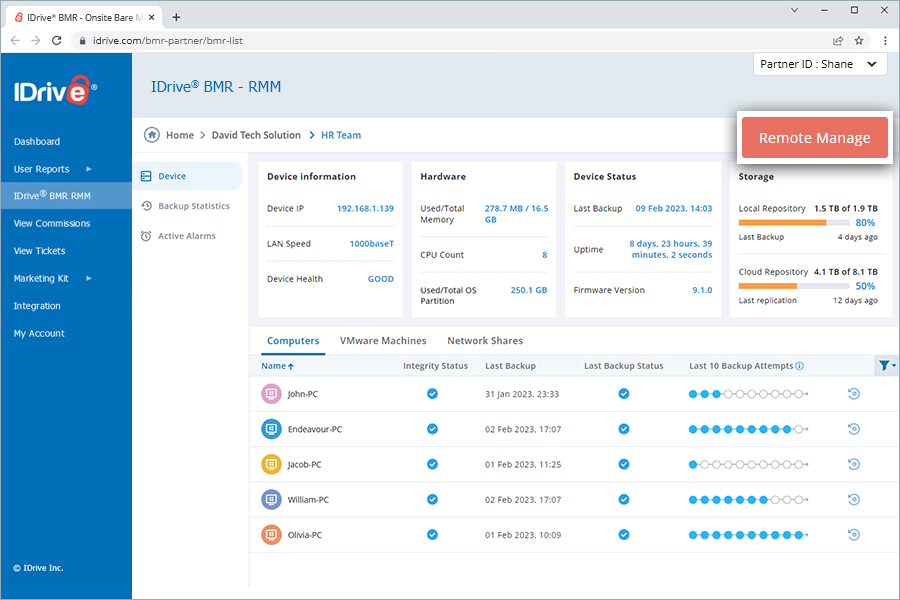Screen dimensions: 900x600
Task: Click the Backup Statistics clock icon
Action: pyautogui.click(x=146, y=206)
